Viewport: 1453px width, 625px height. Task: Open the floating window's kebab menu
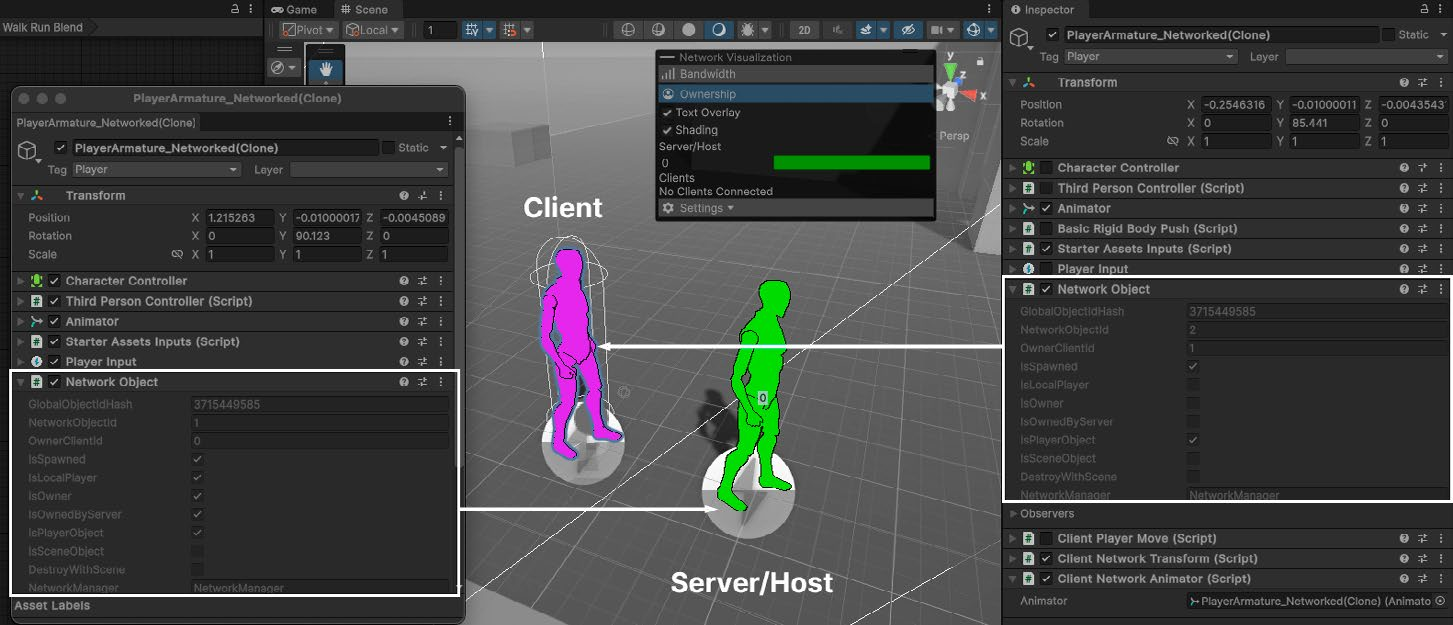(x=450, y=122)
